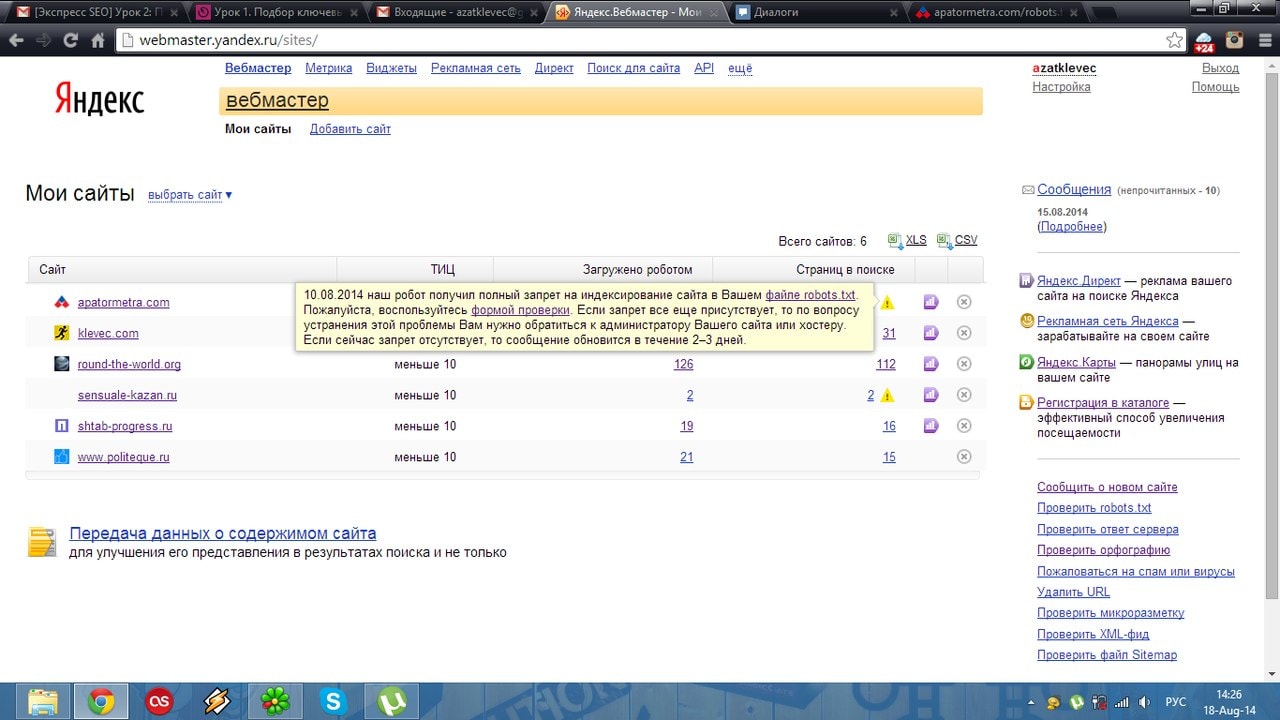Screen dimensions: 1280x720
Task: Remove apatormetra.com with its X icon
Action: pyautogui.click(x=964, y=302)
